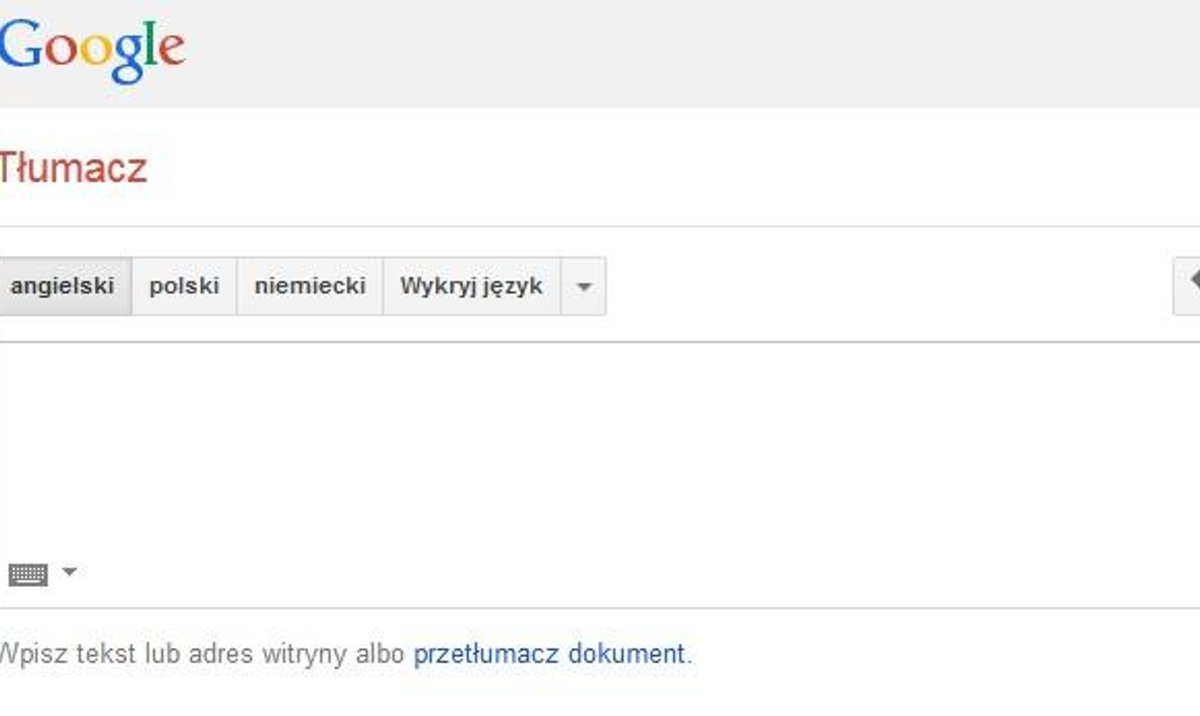Open the source language list dropdown arrow
Viewport: 1200px width, 716px height.
click(584, 287)
